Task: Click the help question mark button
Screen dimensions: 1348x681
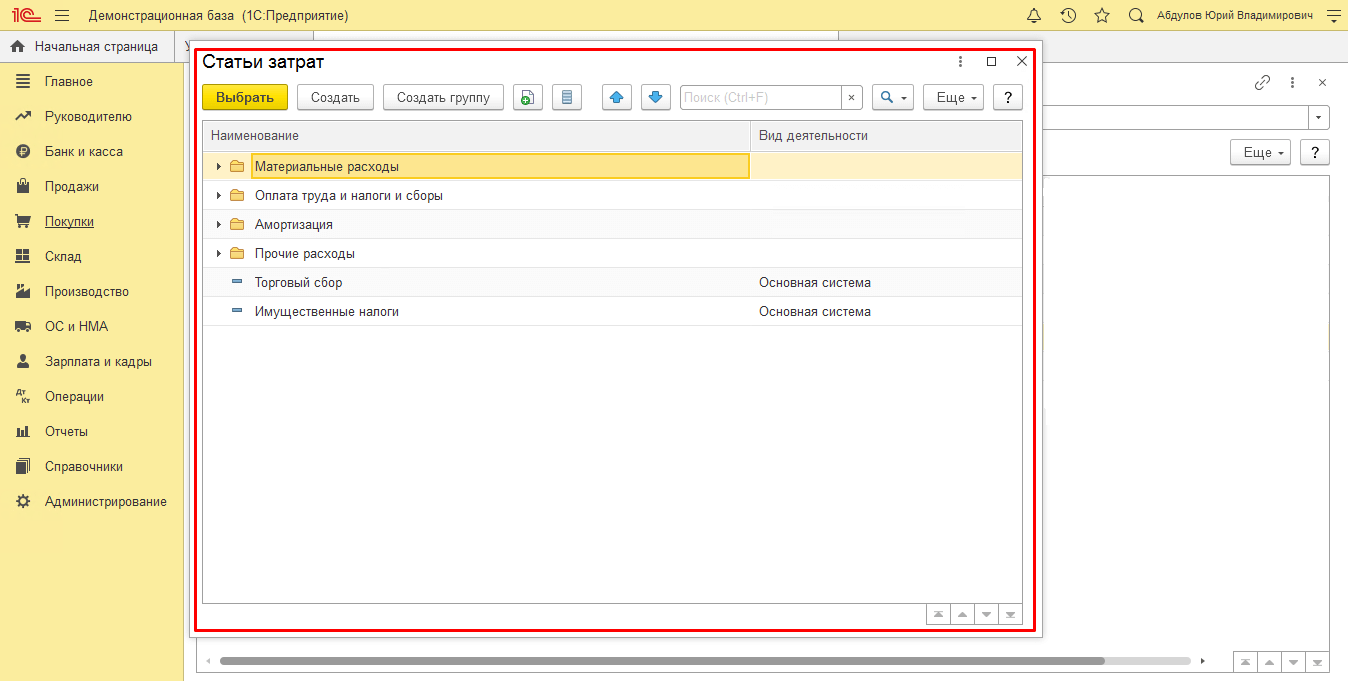Action: point(1007,97)
